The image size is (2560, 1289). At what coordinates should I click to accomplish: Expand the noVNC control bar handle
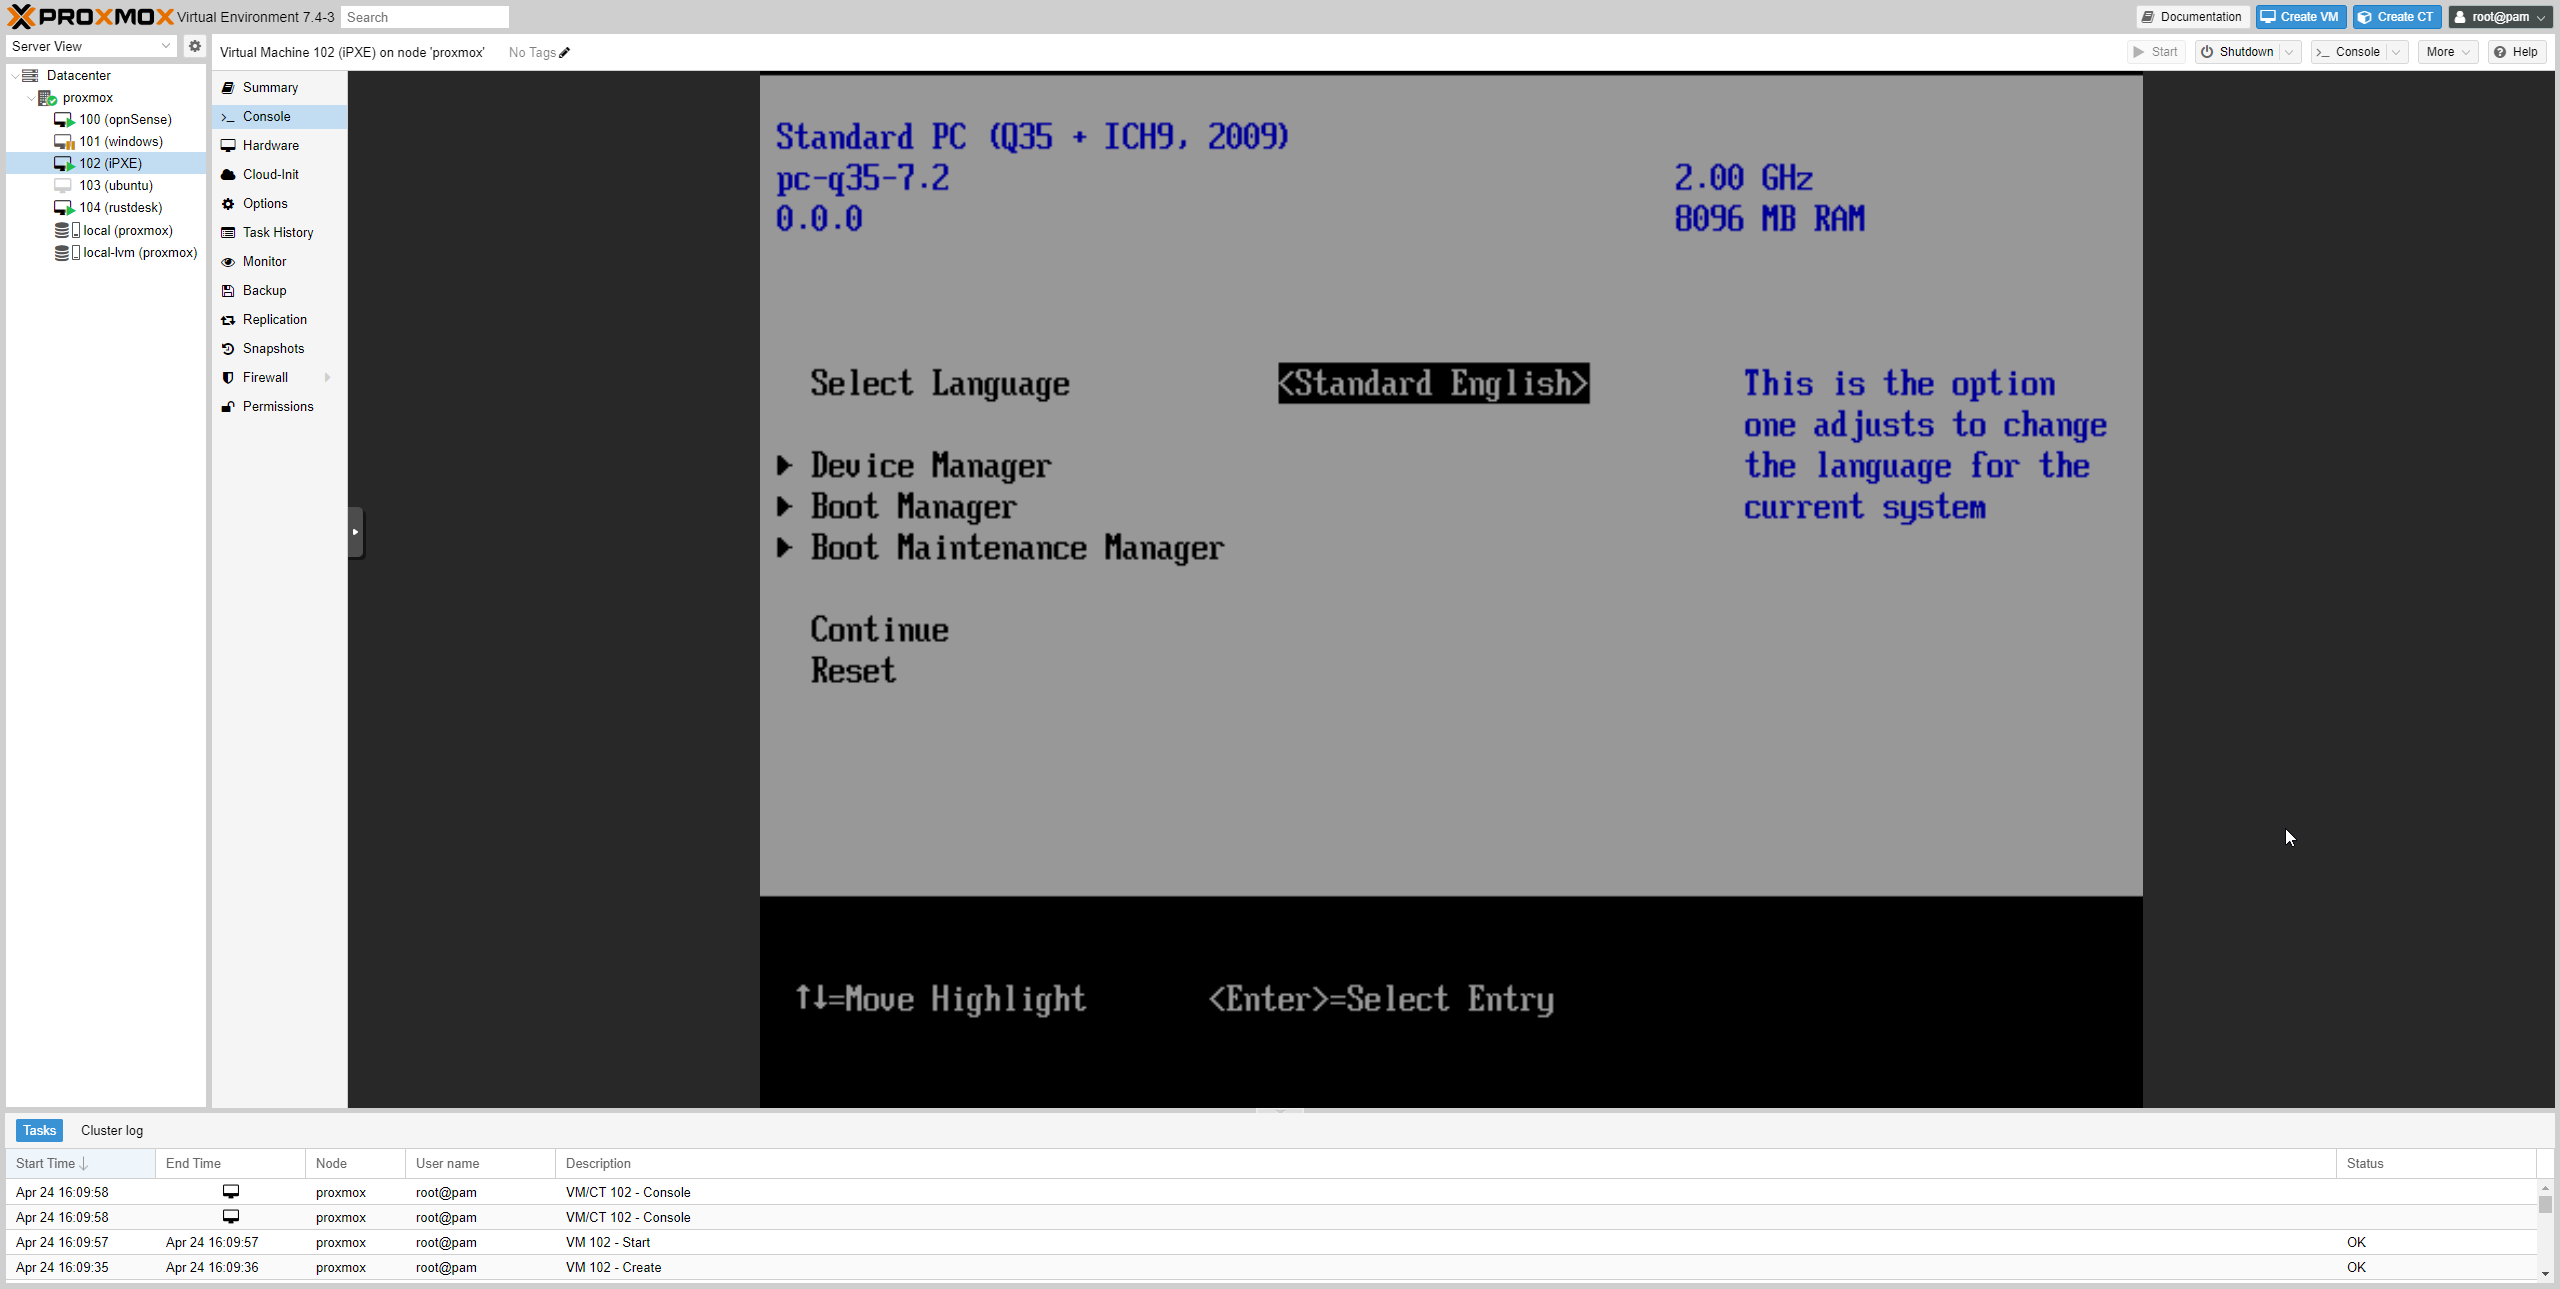tap(355, 532)
